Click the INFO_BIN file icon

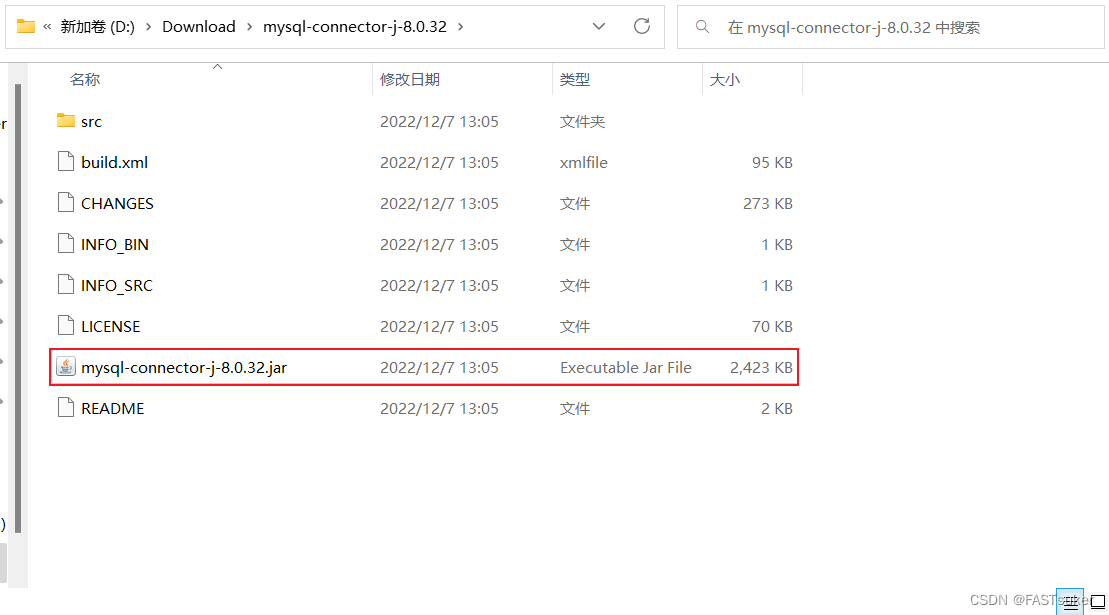coord(66,244)
